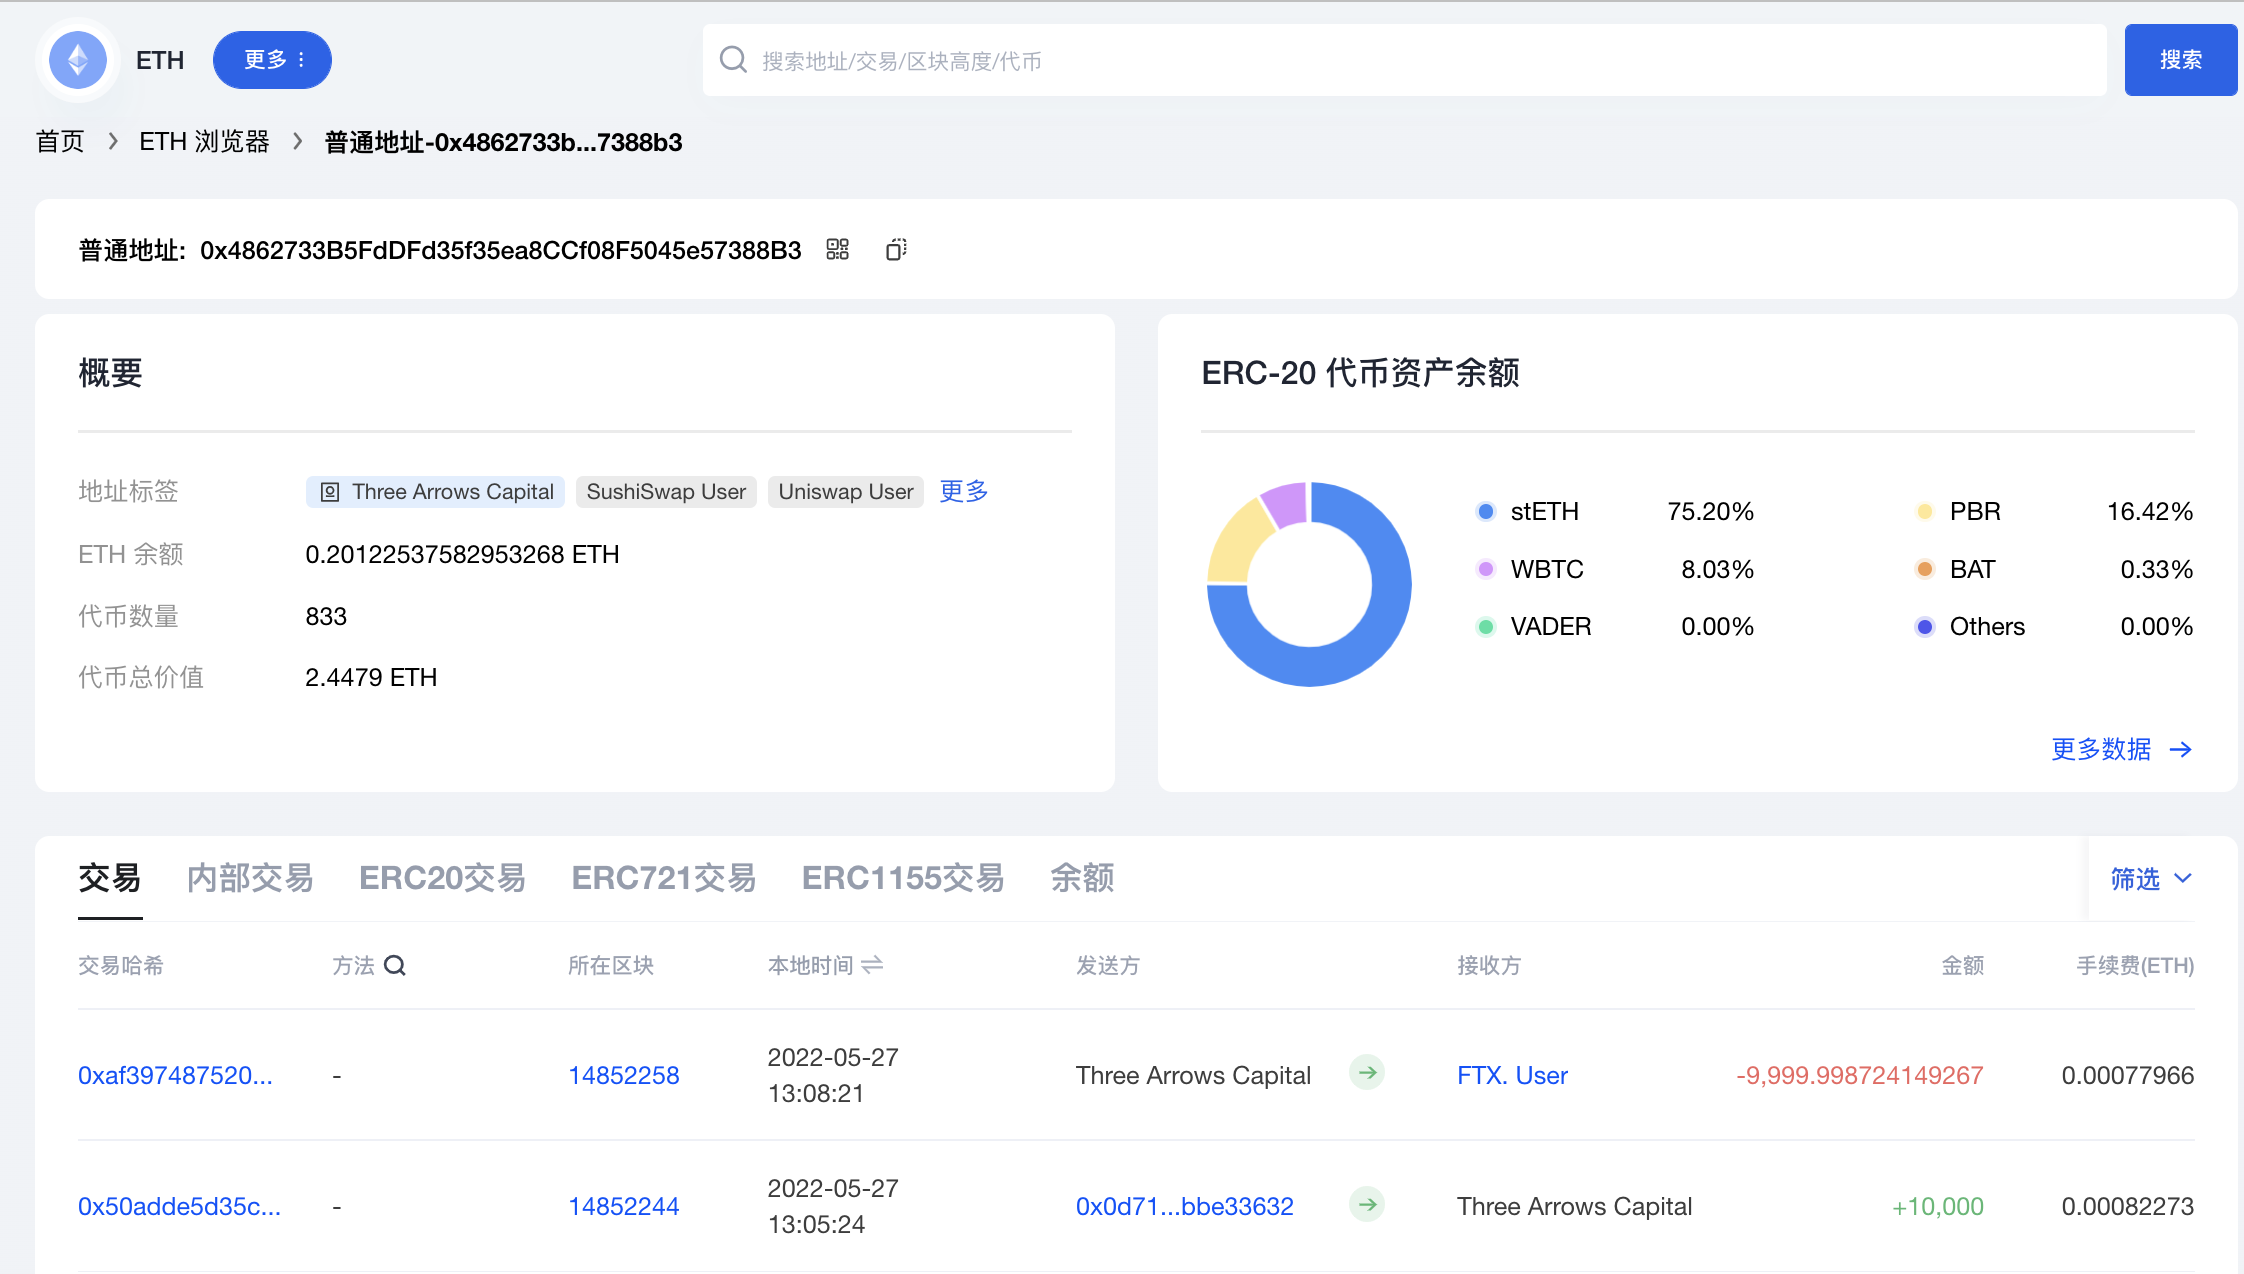Focus the address/transaction search field

[x=1404, y=60]
